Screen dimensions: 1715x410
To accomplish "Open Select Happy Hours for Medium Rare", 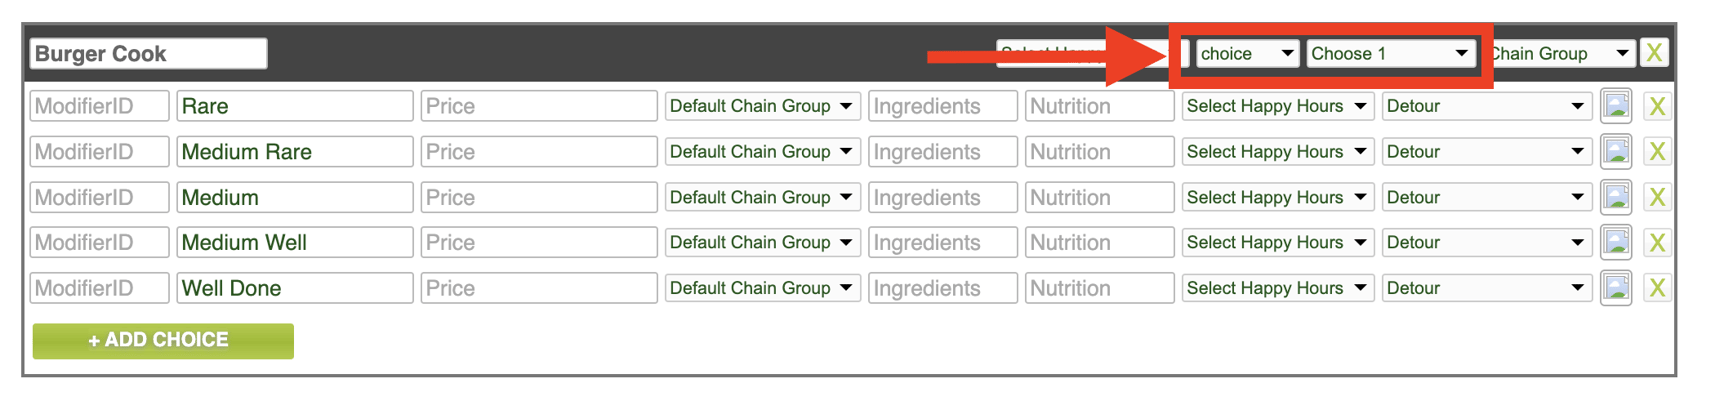I will [1276, 152].
